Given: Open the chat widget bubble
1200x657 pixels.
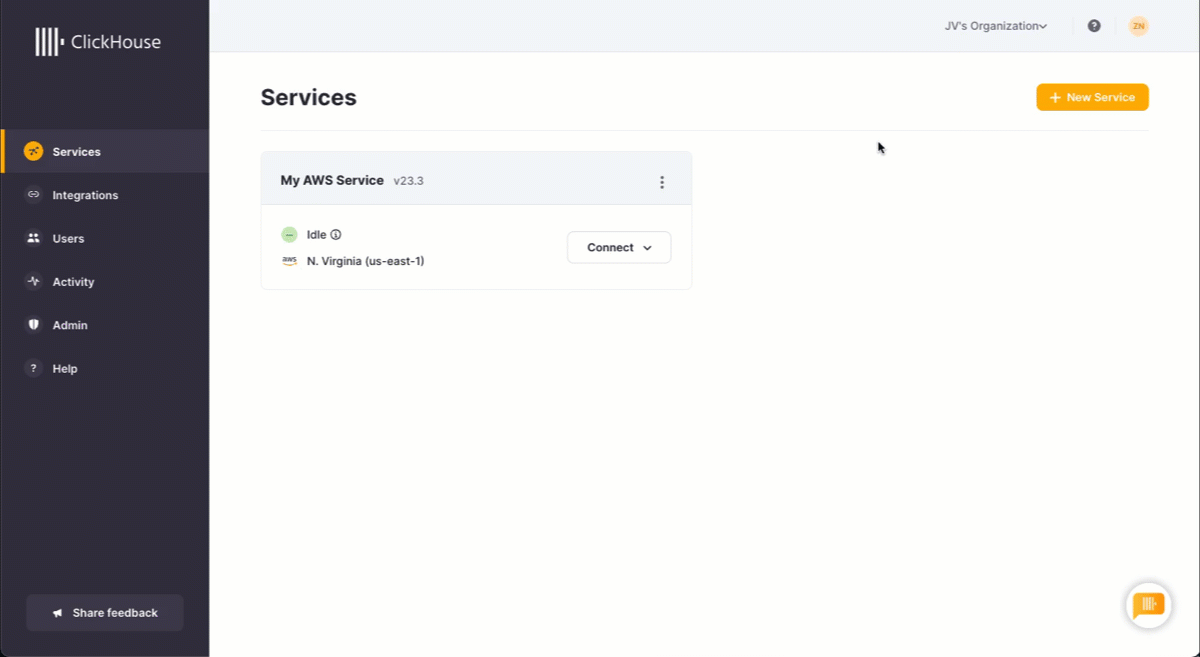Looking at the screenshot, I should [x=1148, y=605].
